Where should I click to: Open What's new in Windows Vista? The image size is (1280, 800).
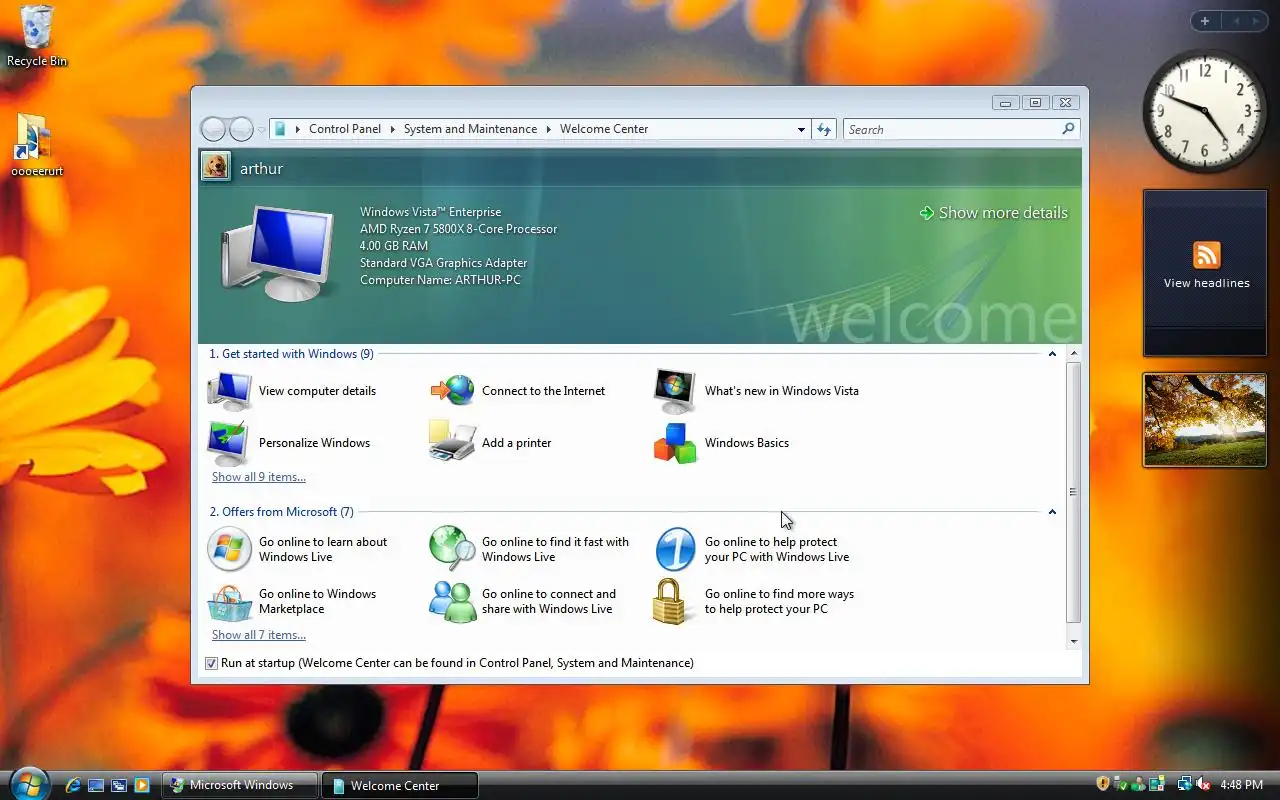756,391
